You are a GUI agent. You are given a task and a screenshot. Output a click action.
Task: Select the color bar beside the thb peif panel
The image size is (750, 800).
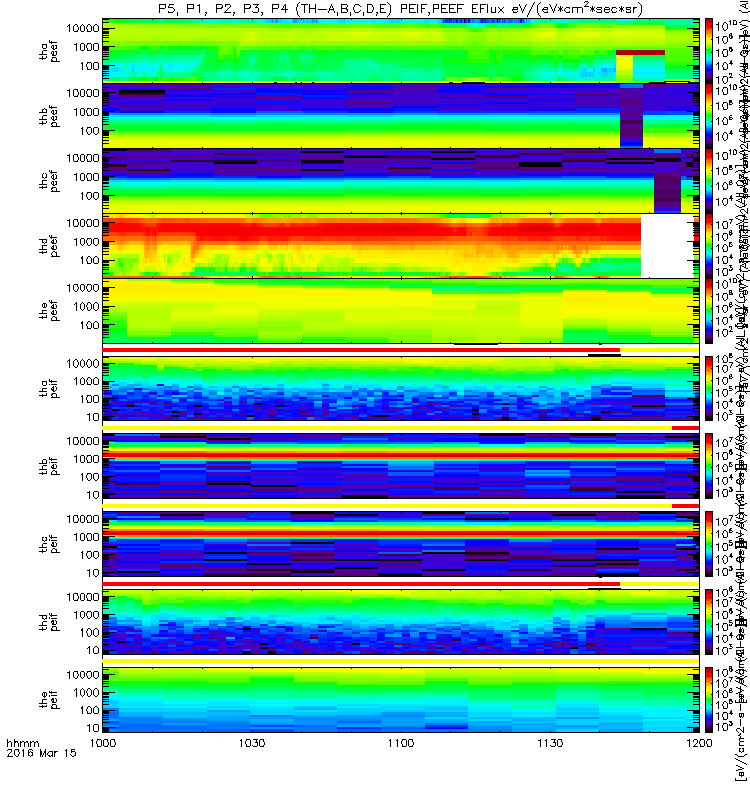click(x=709, y=466)
